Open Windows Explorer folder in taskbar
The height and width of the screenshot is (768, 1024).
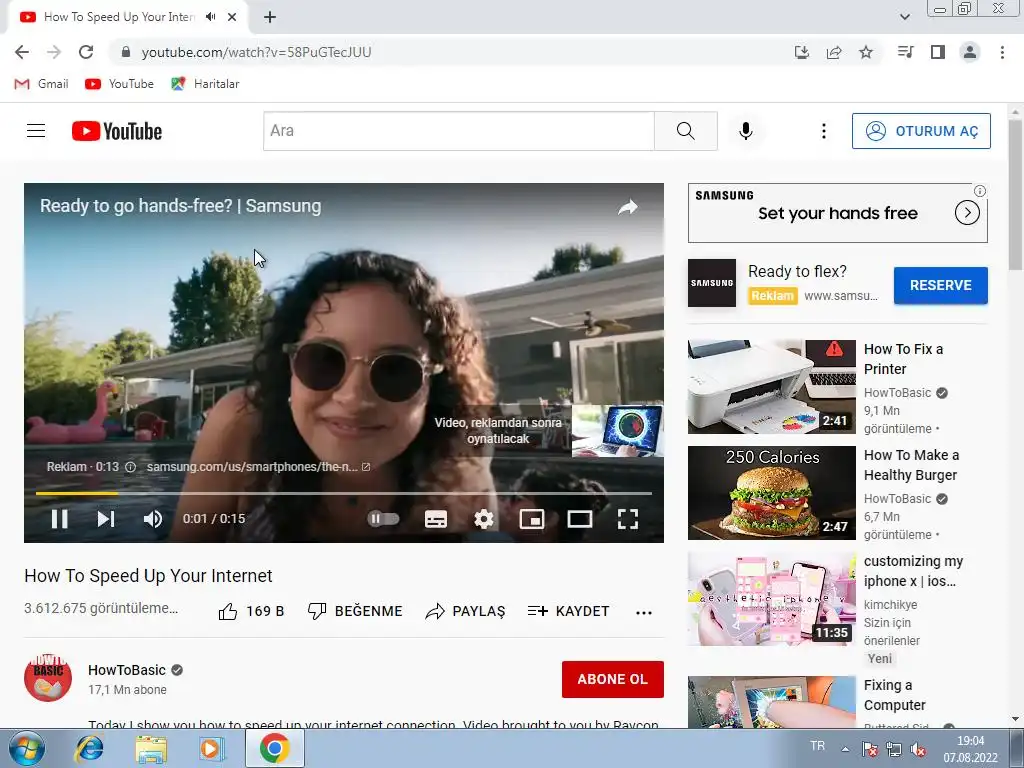click(x=151, y=748)
